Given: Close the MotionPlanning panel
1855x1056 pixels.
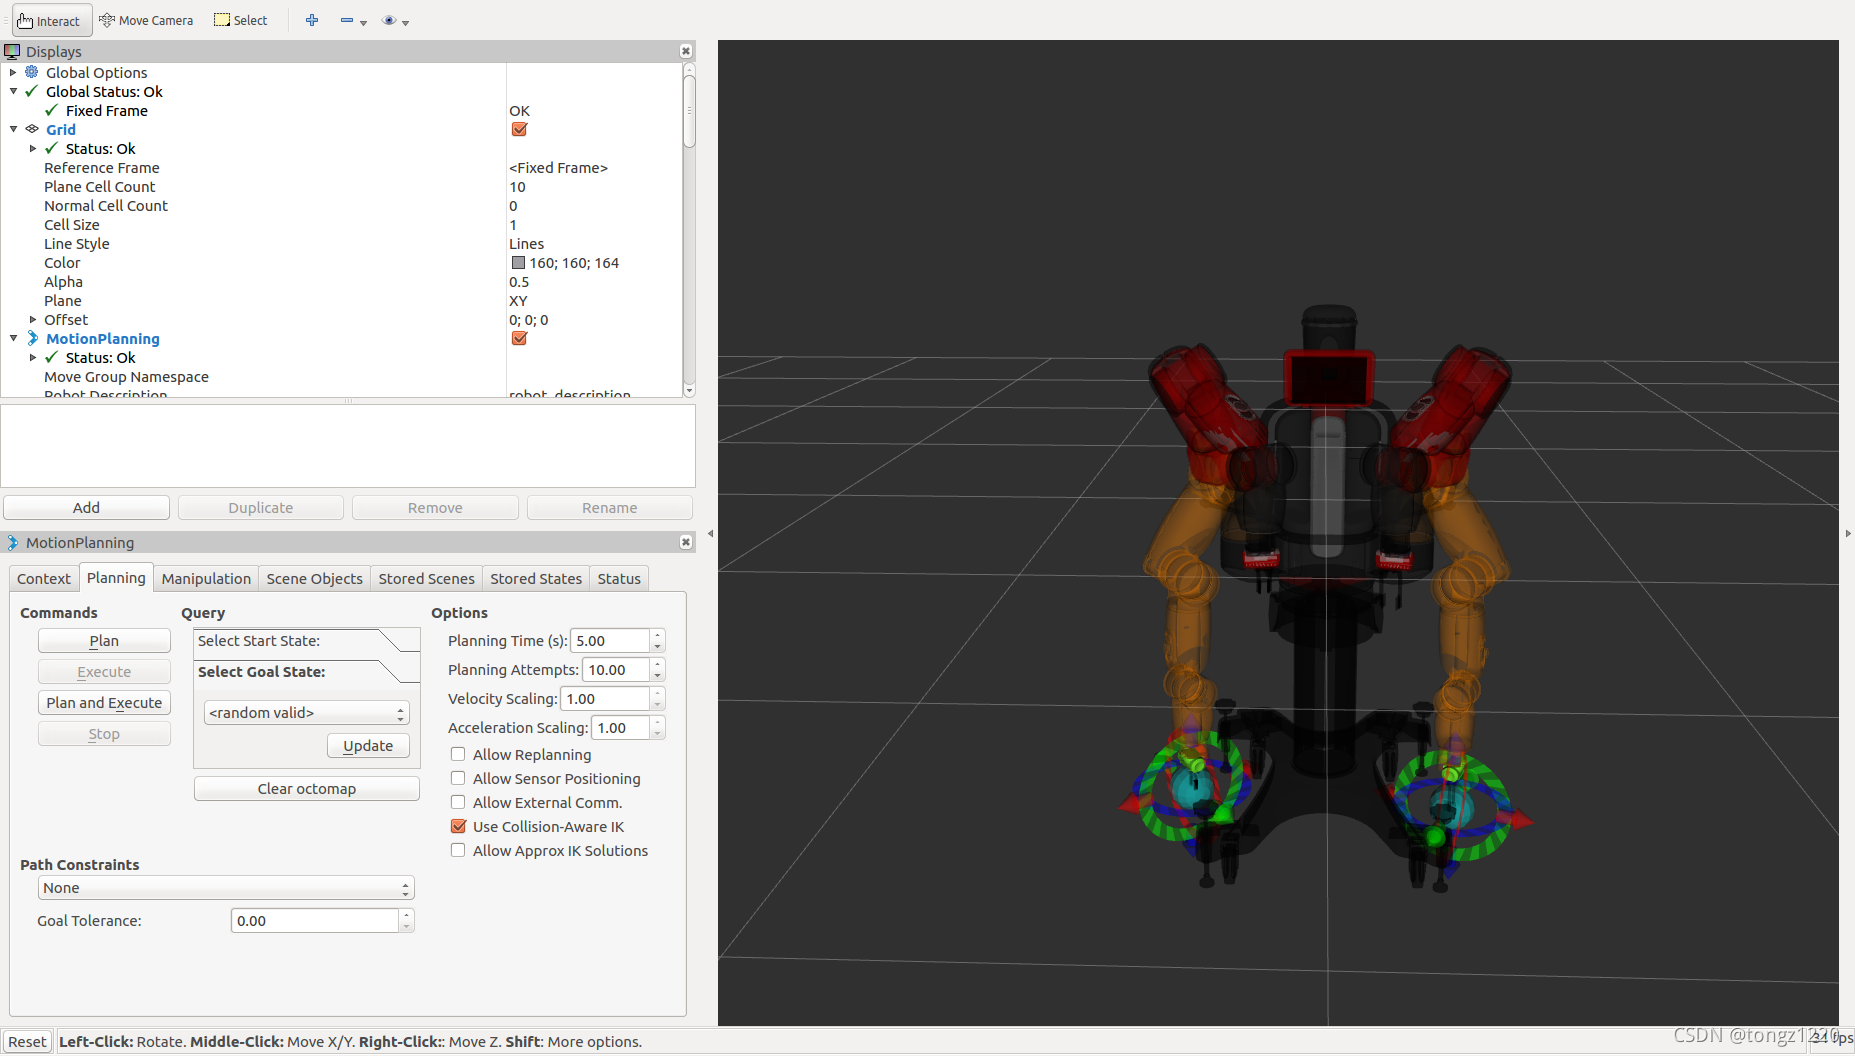Looking at the screenshot, I should click(x=686, y=542).
